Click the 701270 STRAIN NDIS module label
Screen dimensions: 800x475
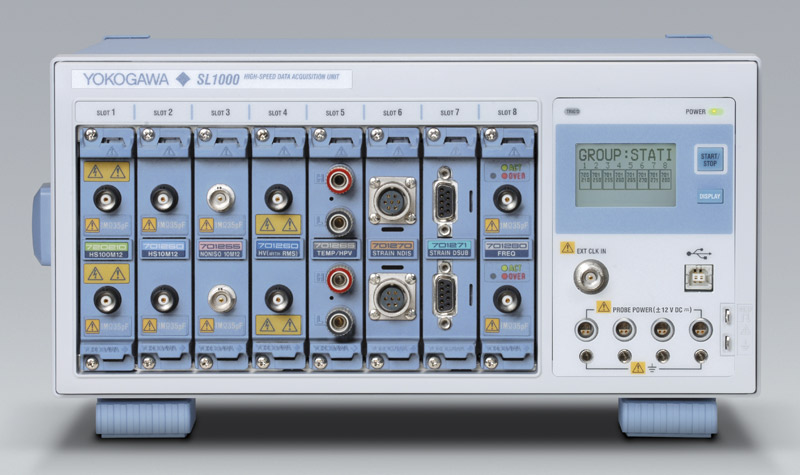click(x=392, y=249)
